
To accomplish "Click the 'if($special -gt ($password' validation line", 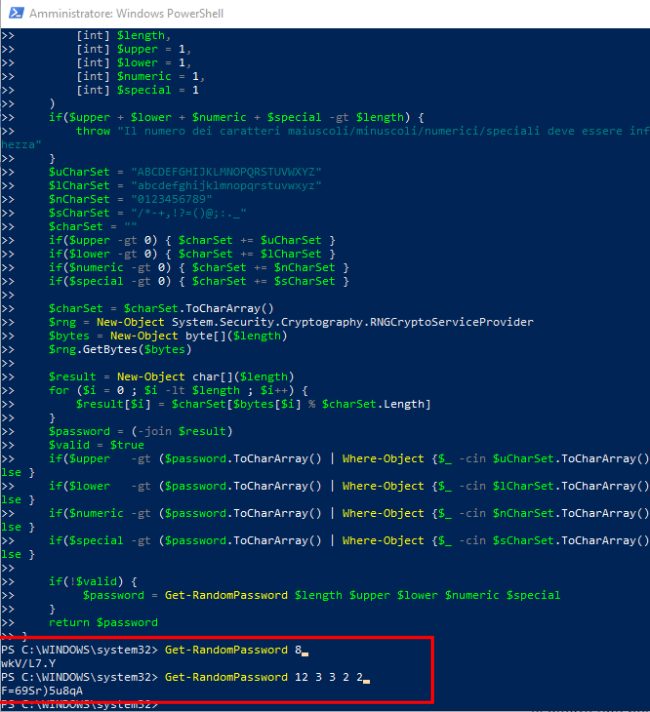I will tap(349, 539).
